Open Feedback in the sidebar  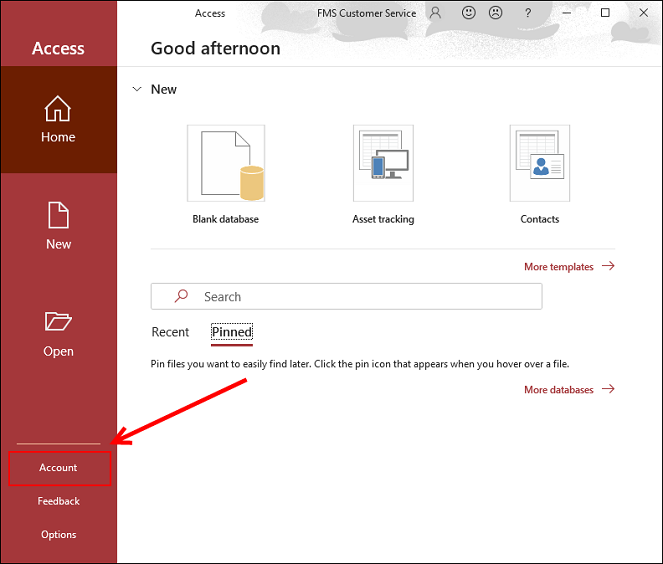[x=58, y=501]
